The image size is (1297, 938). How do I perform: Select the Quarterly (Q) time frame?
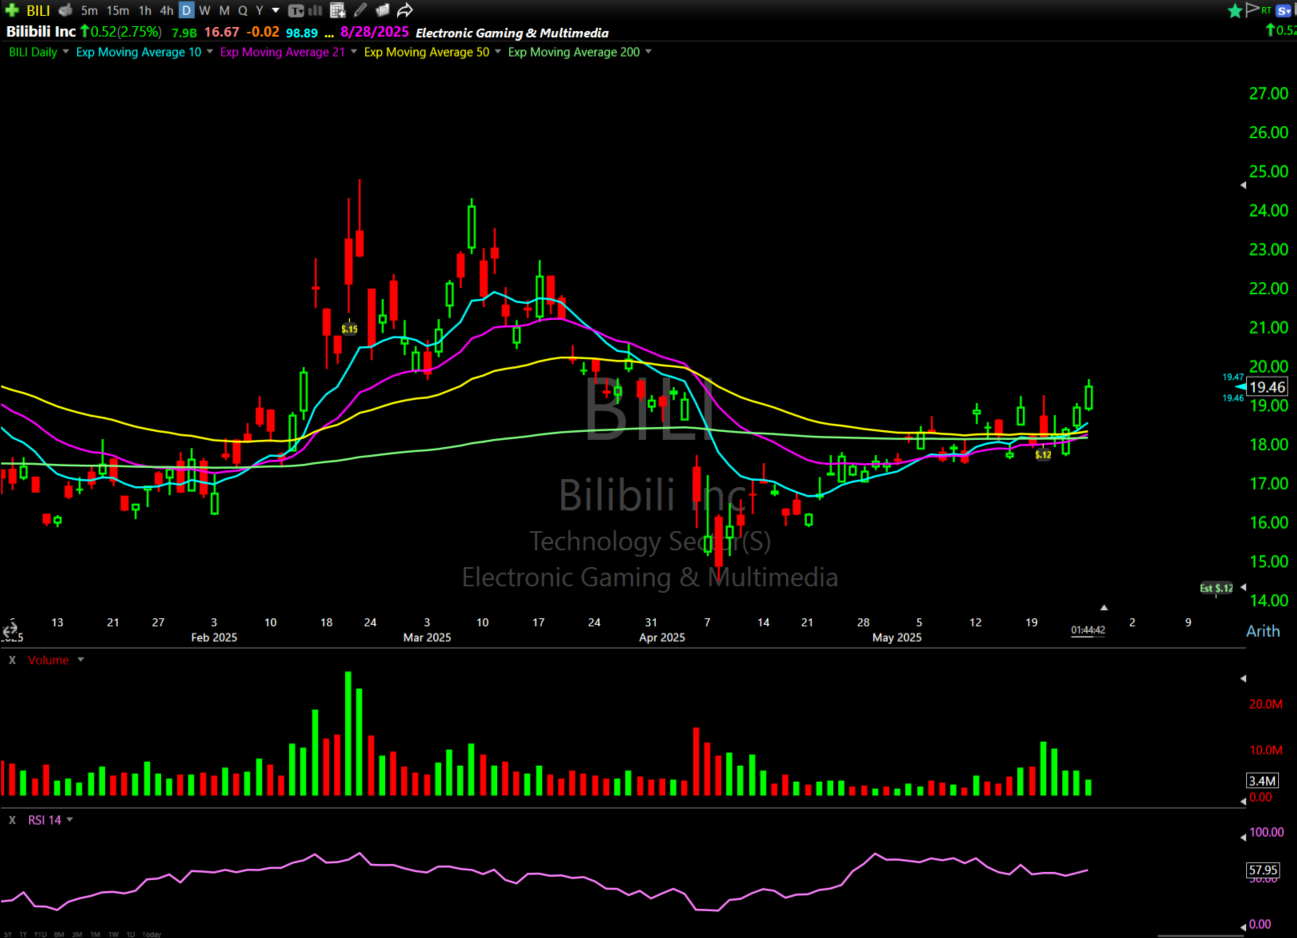(243, 11)
